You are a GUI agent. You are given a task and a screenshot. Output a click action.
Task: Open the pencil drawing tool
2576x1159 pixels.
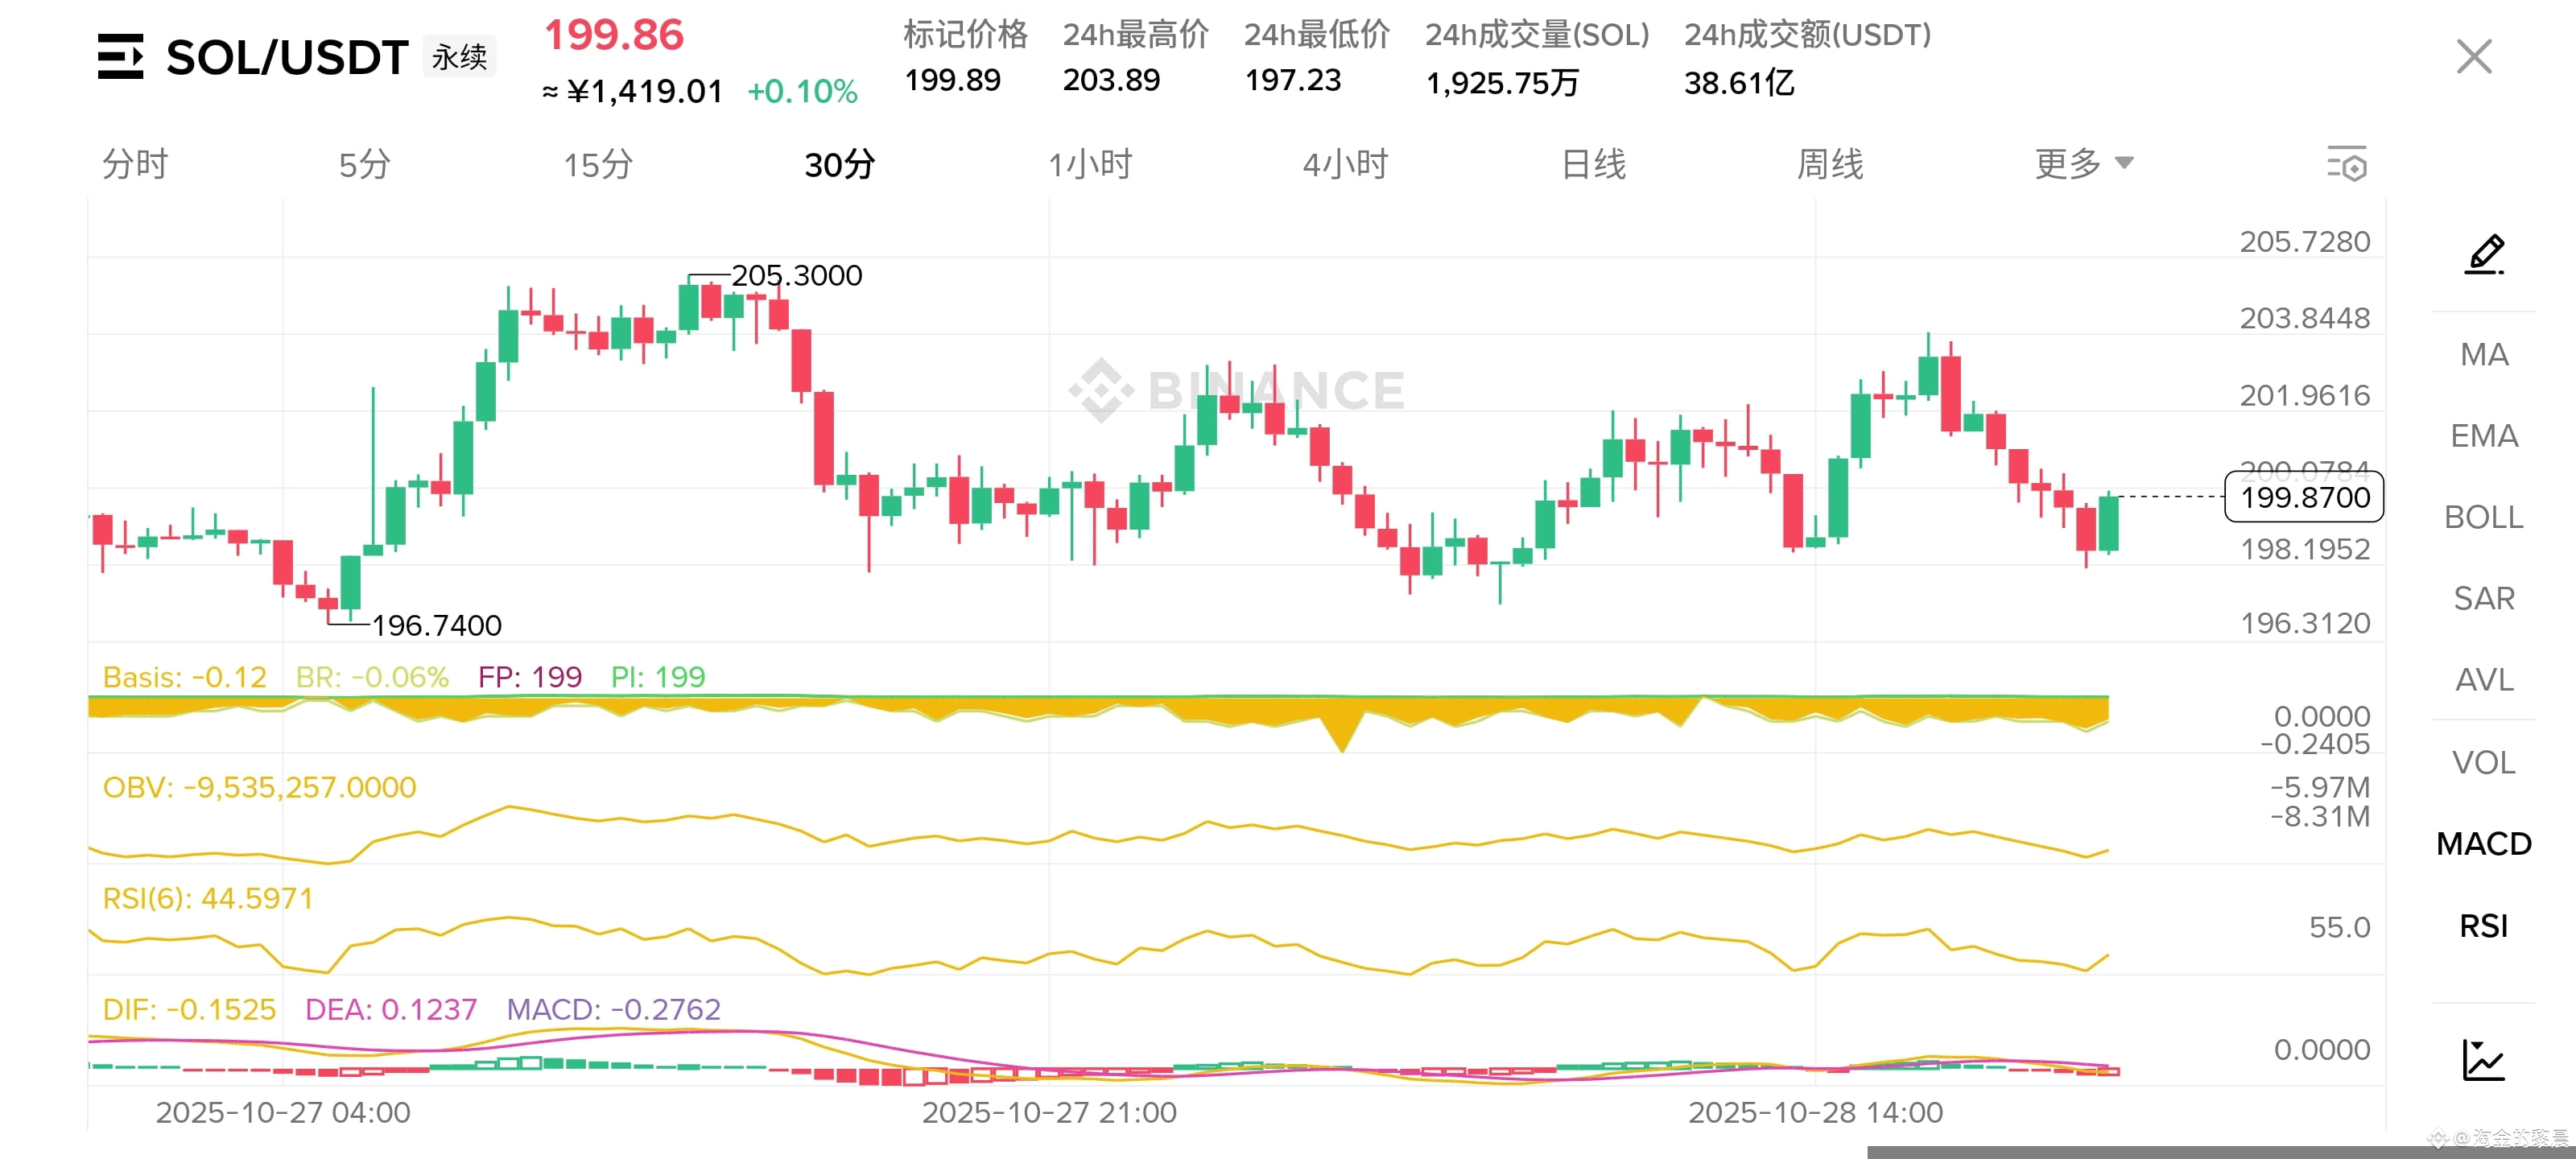2484,254
